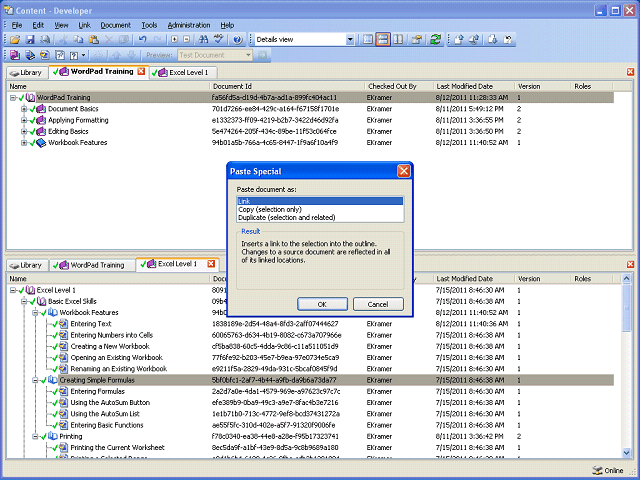640x480 pixels.
Task: Click the green Refresh arrows icon
Action: tap(436, 40)
